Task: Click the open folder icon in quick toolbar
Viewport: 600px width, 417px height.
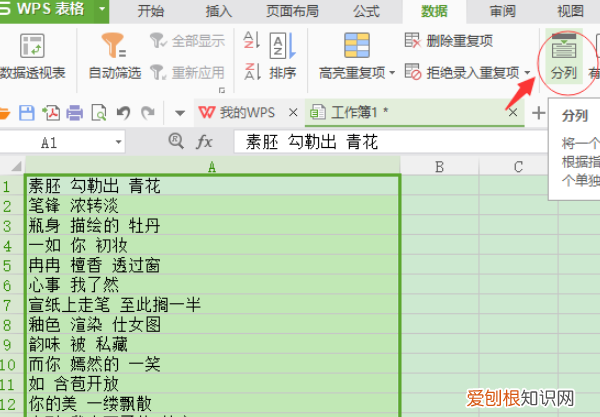Action: click(x=5, y=113)
